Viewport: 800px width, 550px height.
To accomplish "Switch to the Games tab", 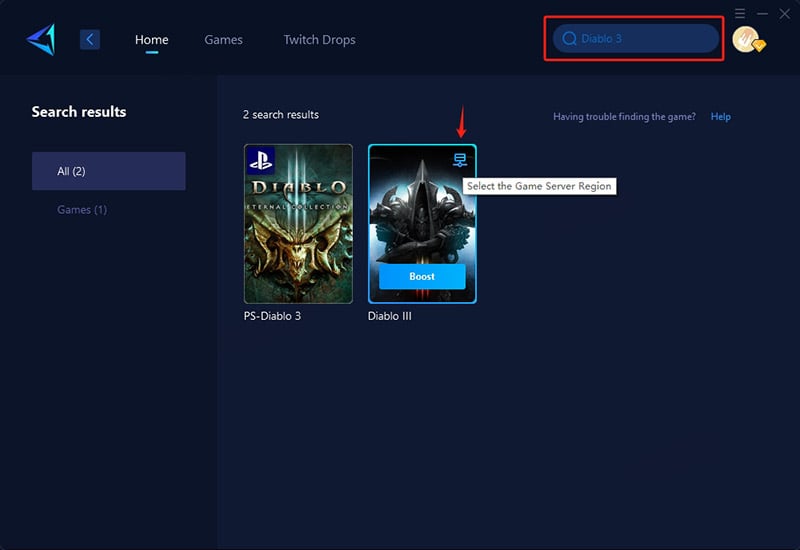I will coord(223,40).
